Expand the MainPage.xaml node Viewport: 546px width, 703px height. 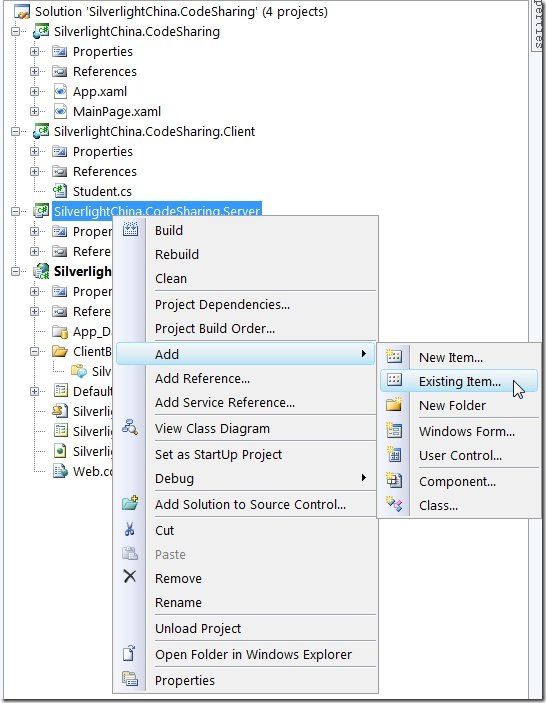(x=35, y=111)
